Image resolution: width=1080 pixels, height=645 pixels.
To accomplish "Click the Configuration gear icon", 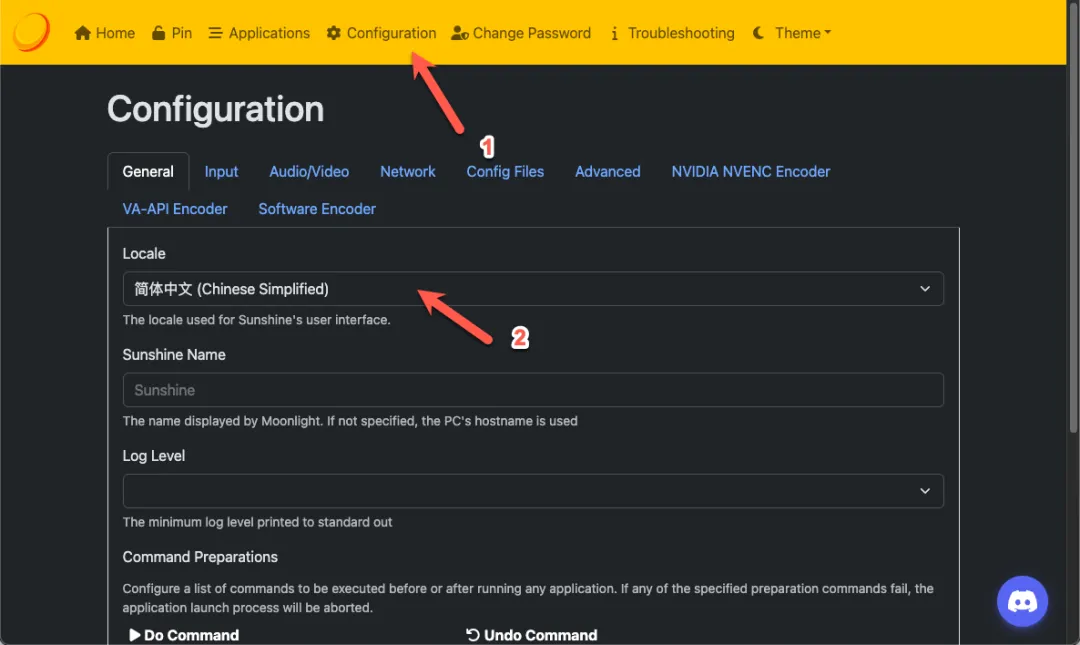I will [x=334, y=33].
